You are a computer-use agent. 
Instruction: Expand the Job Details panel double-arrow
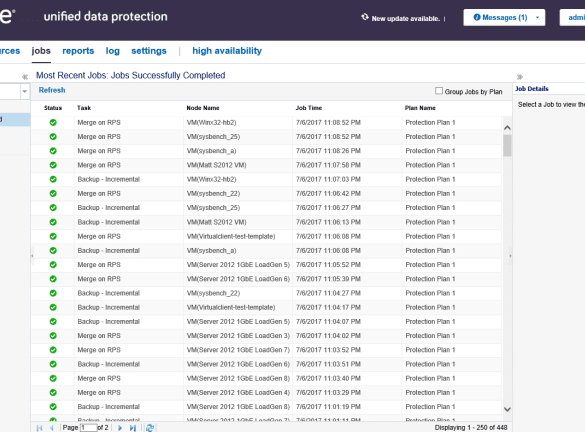coord(520,77)
